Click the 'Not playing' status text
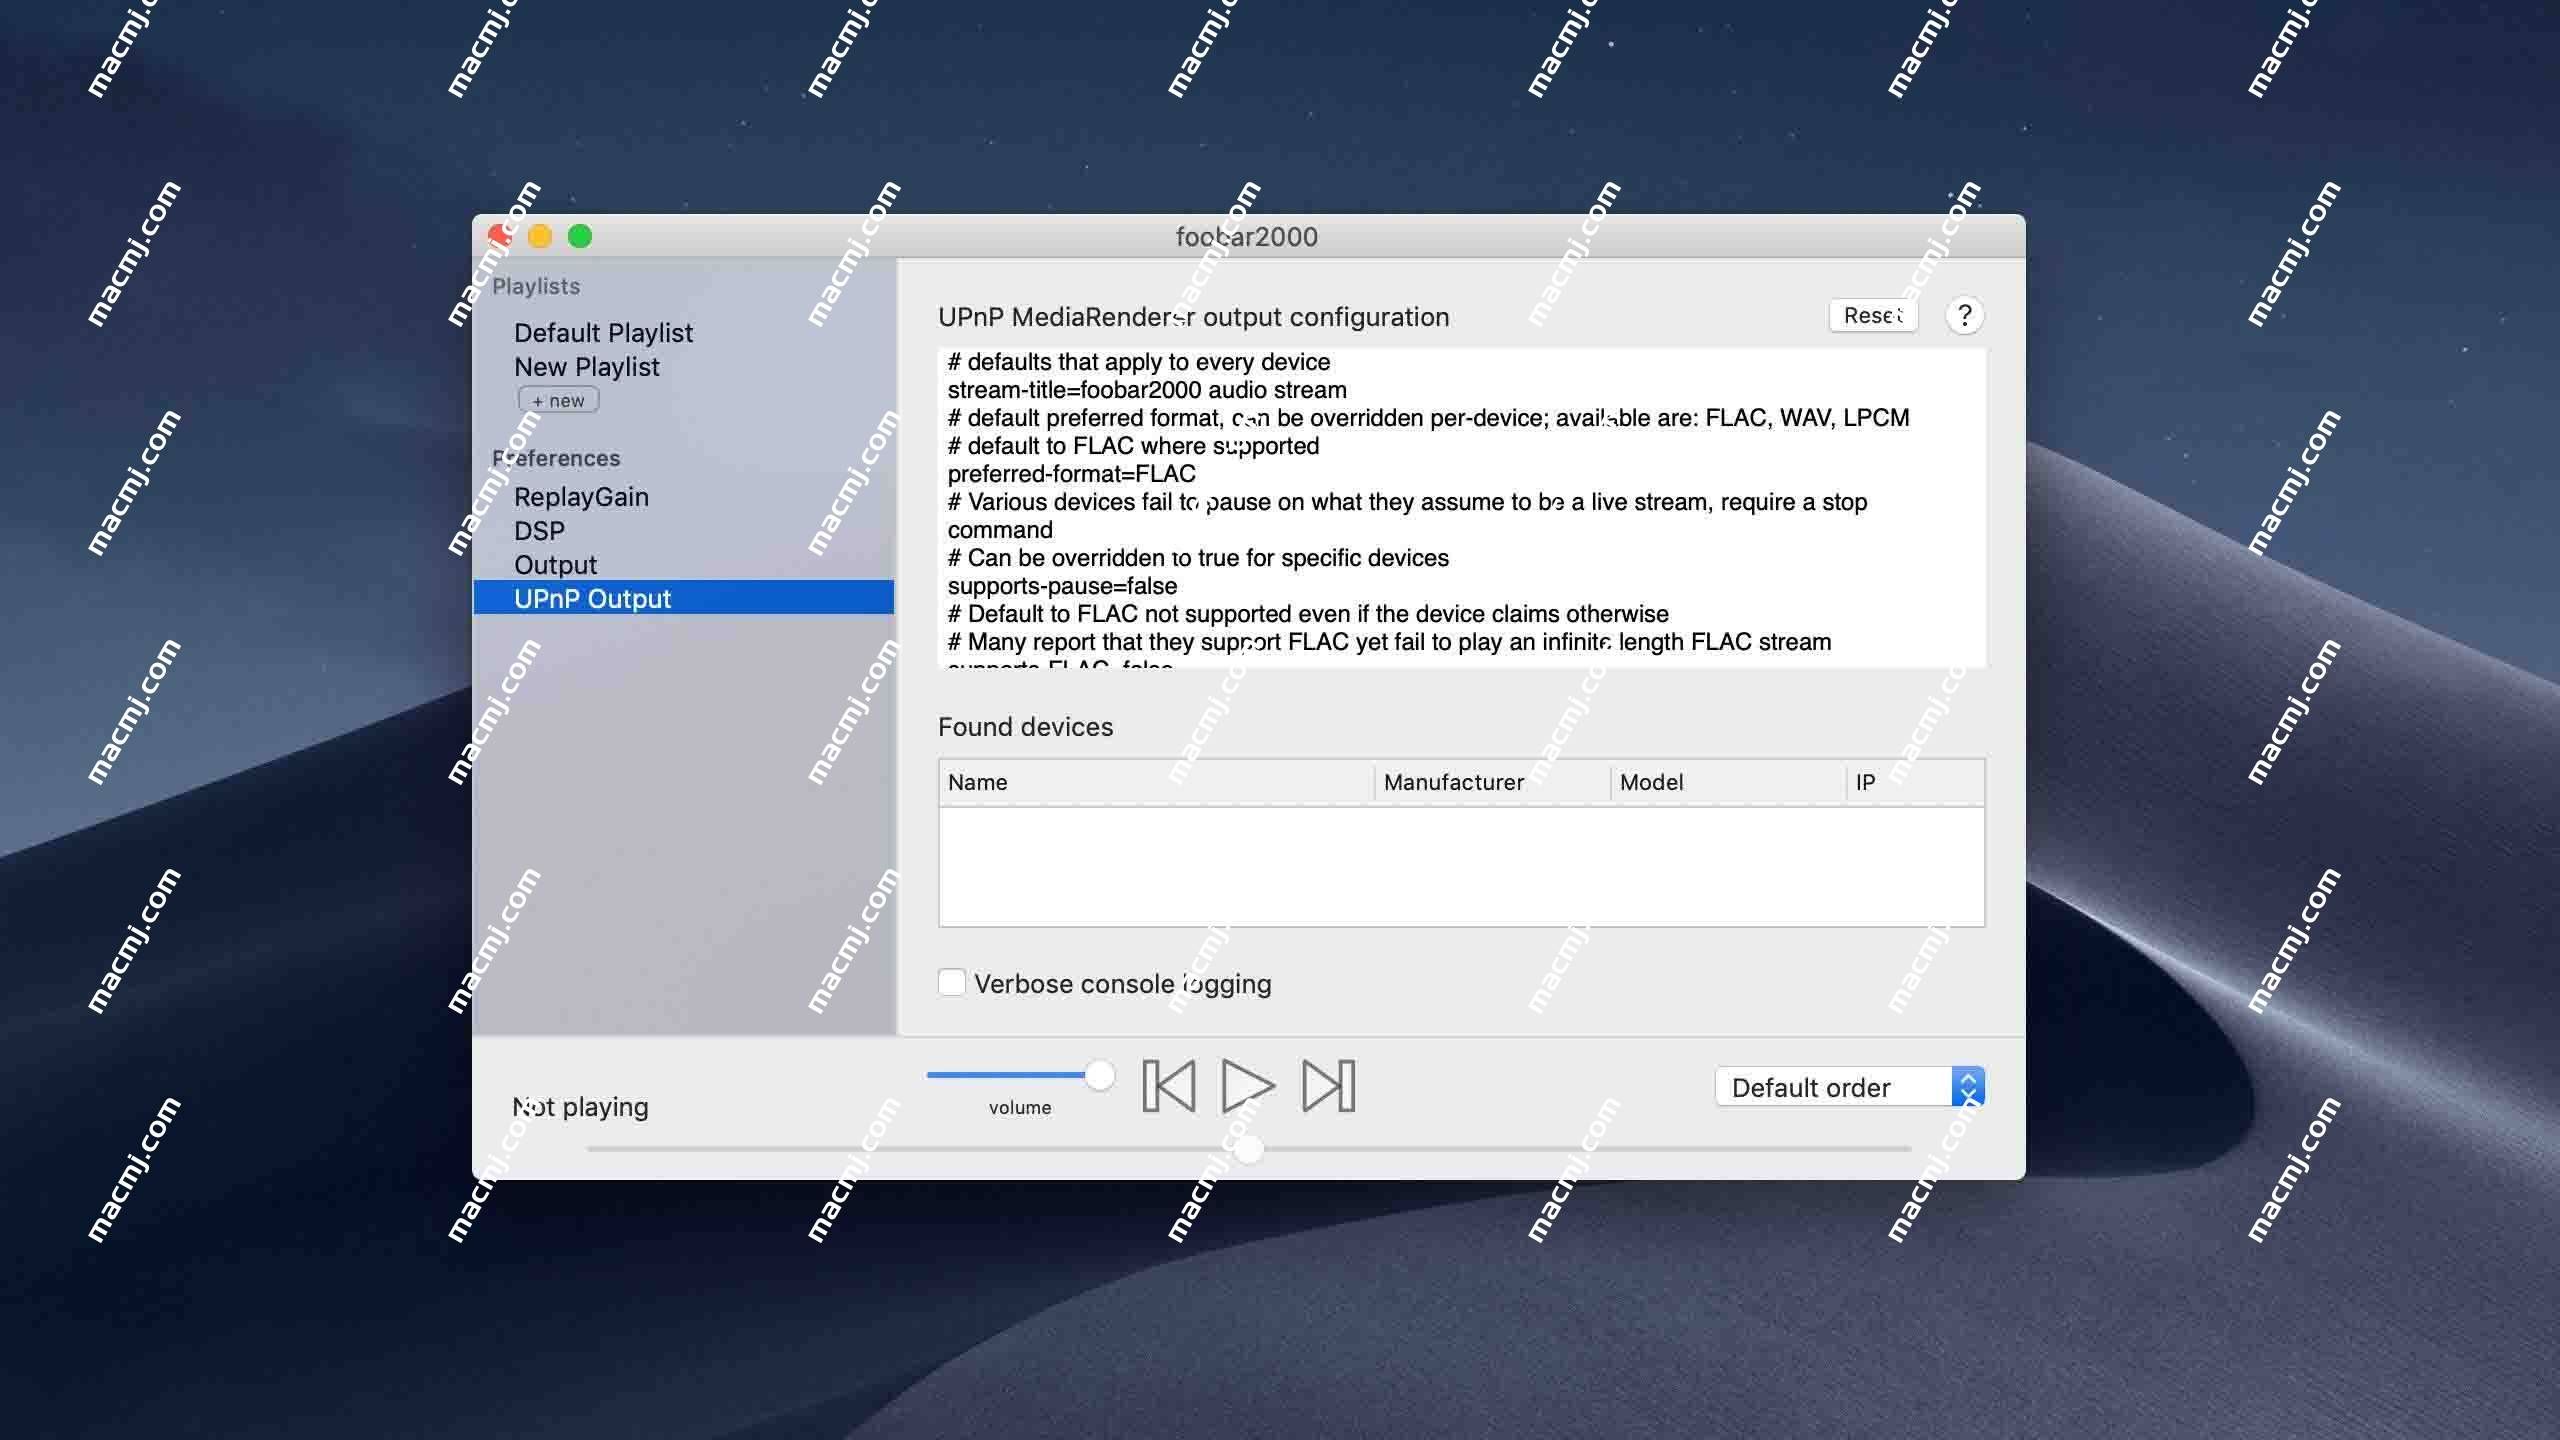Image resolution: width=2560 pixels, height=1440 pixels. [580, 1107]
